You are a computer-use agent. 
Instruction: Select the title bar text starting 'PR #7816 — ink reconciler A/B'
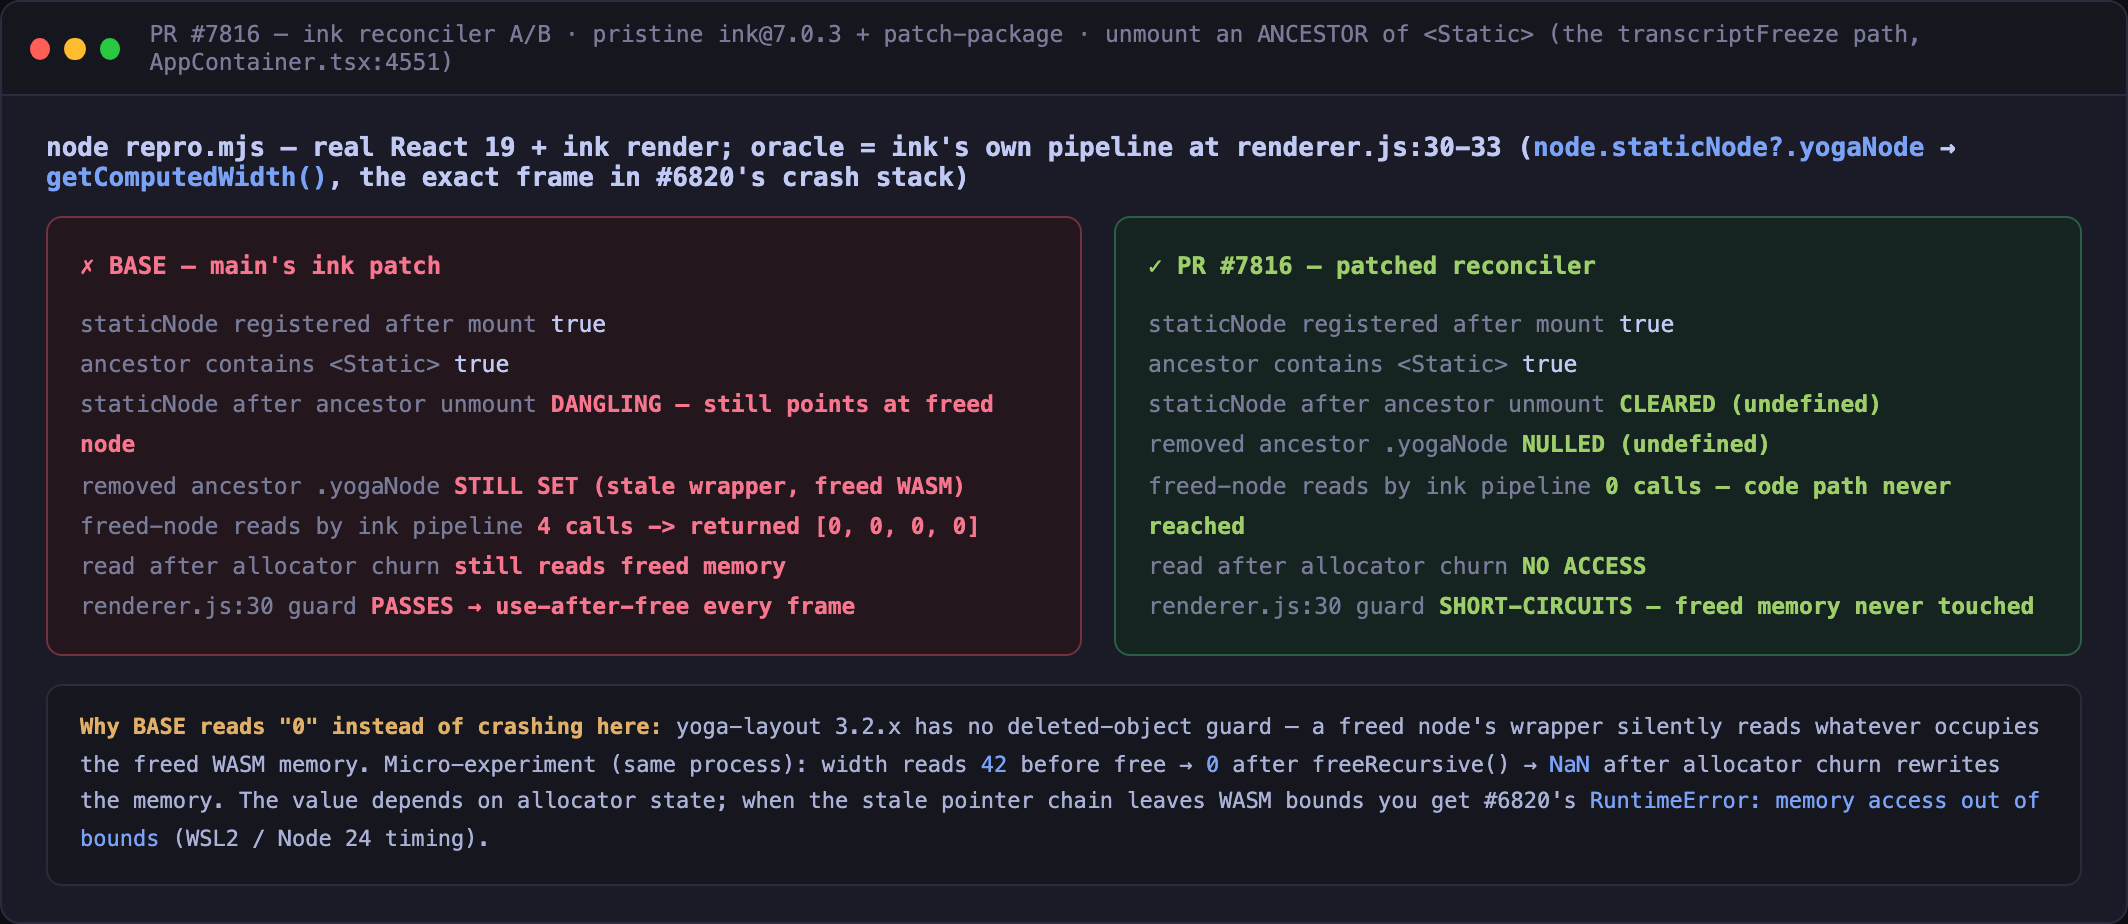(x=1035, y=48)
